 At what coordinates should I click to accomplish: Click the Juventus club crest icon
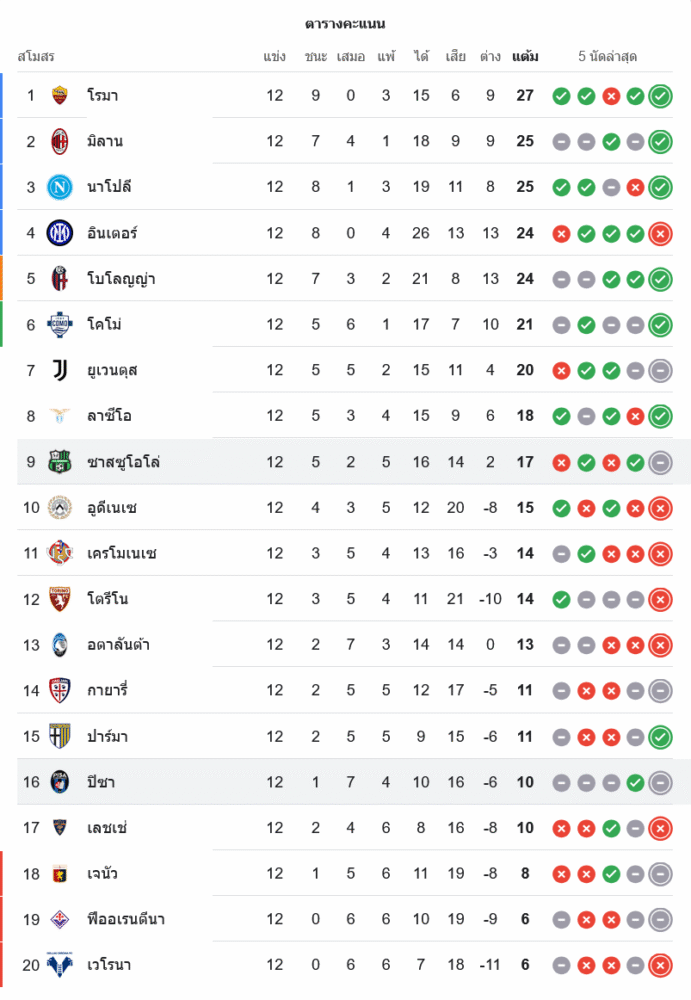60,370
